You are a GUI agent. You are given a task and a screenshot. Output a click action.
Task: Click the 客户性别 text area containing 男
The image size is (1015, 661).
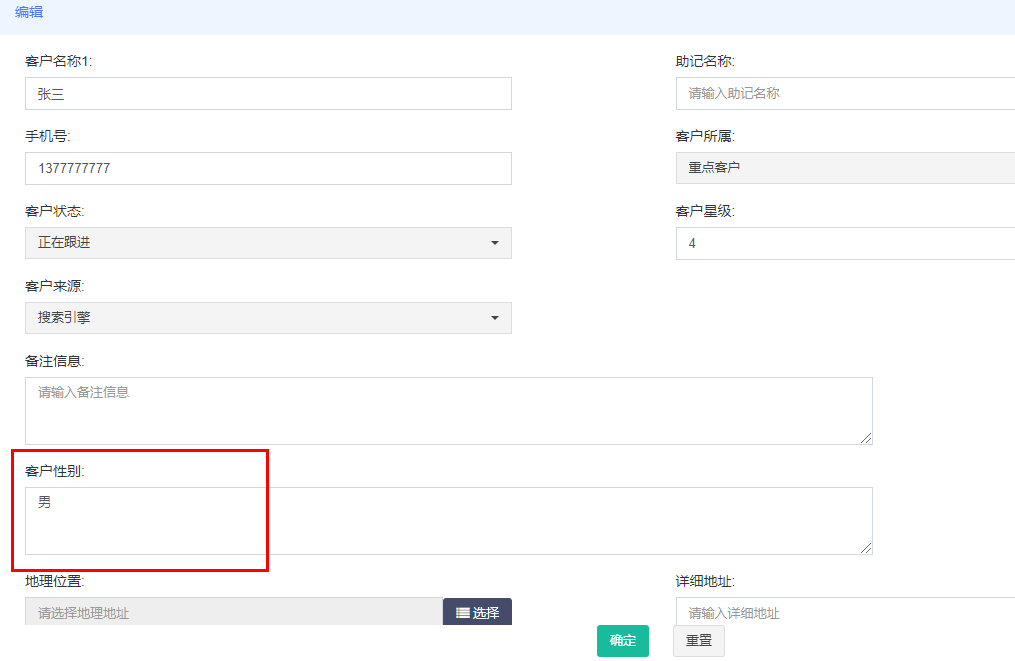449,521
